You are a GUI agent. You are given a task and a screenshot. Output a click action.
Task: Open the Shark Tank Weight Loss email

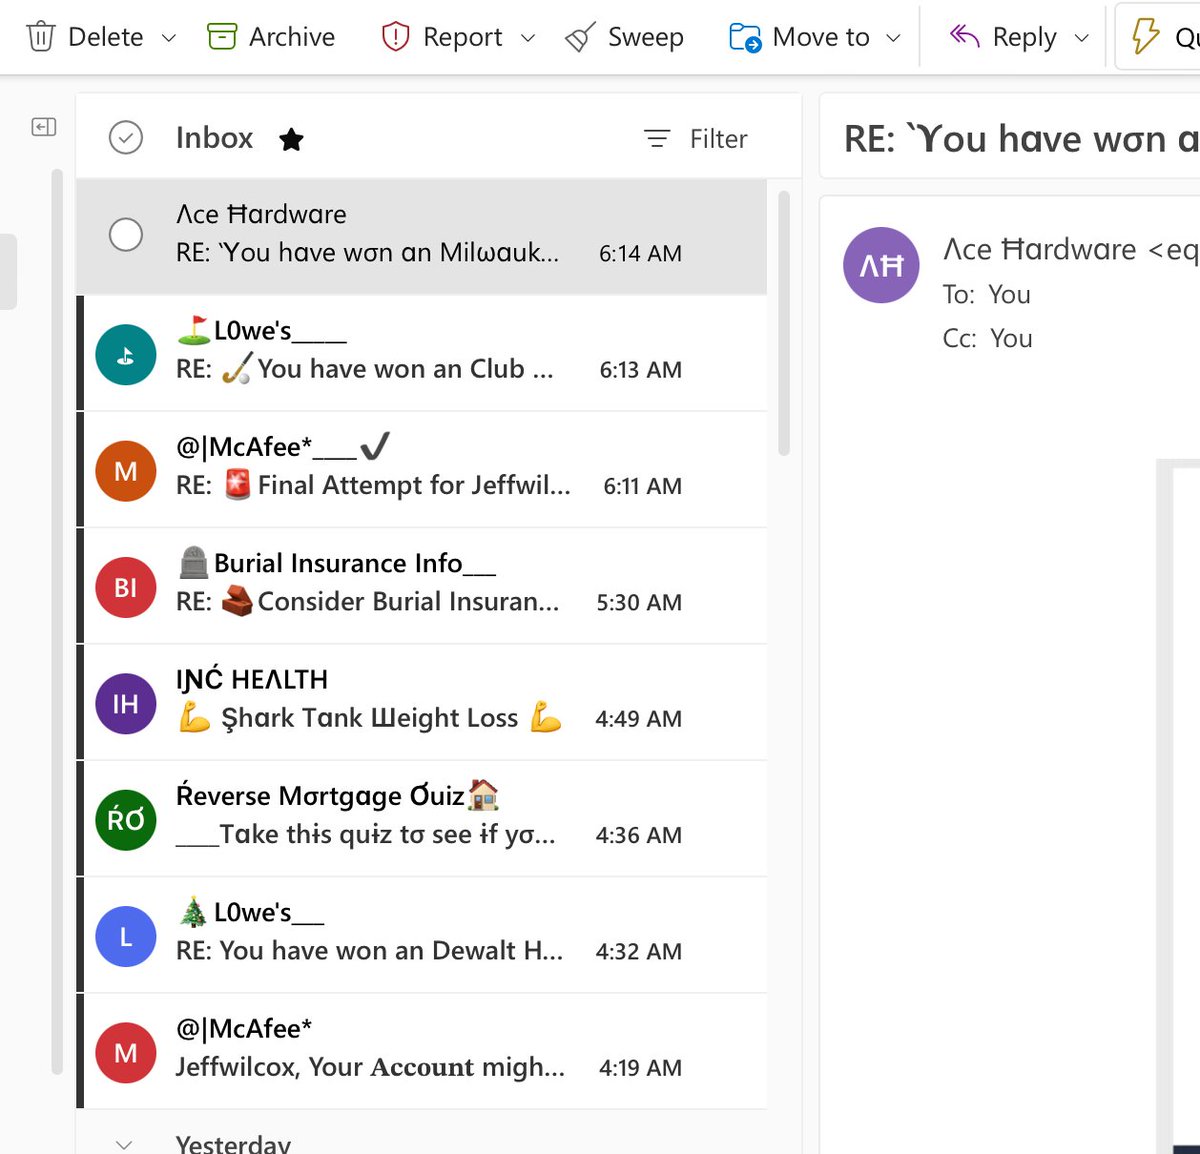422,702
